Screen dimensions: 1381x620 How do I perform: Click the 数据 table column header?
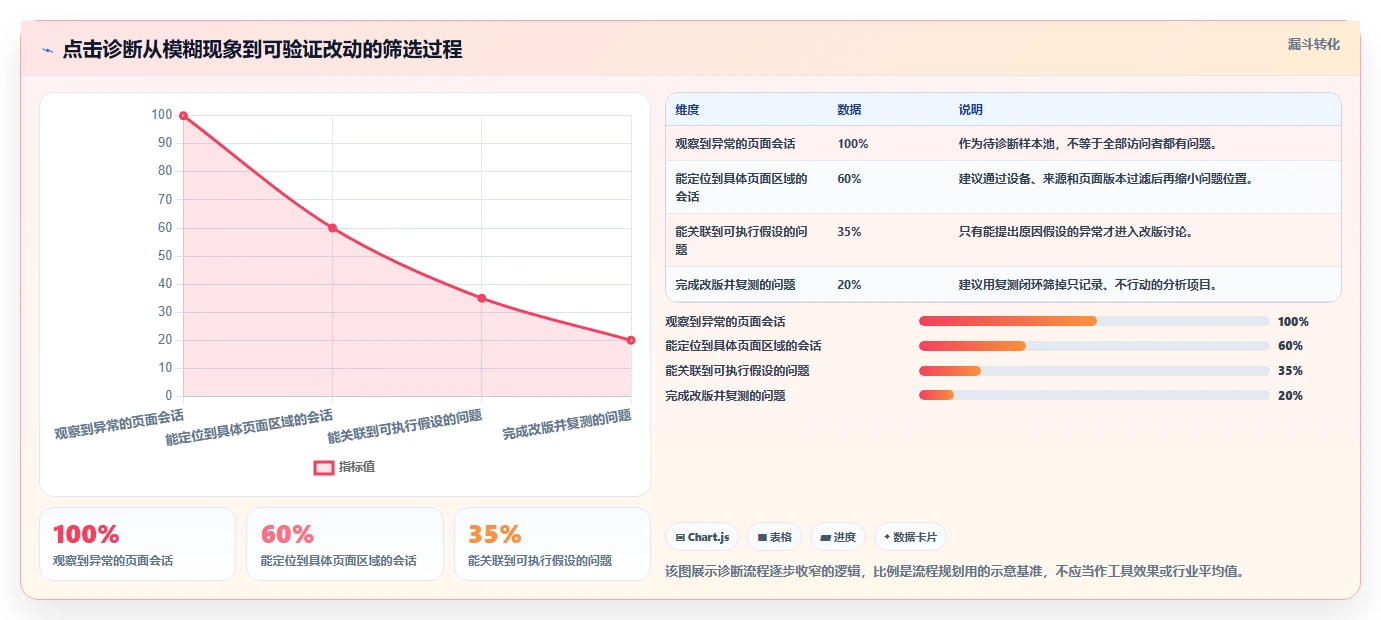[849, 110]
